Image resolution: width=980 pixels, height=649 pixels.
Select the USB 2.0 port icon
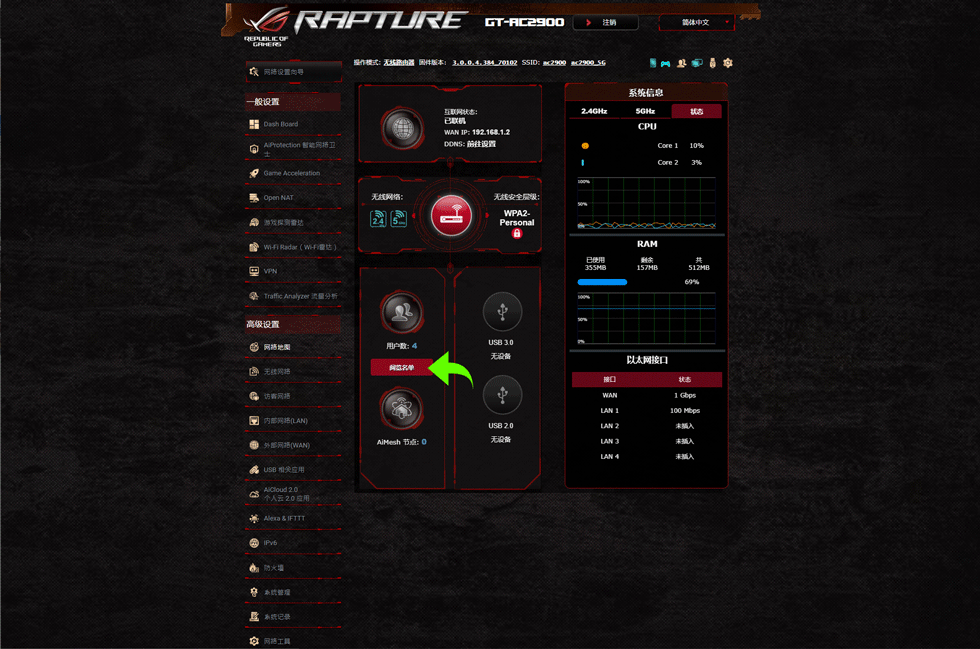(502, 395)
